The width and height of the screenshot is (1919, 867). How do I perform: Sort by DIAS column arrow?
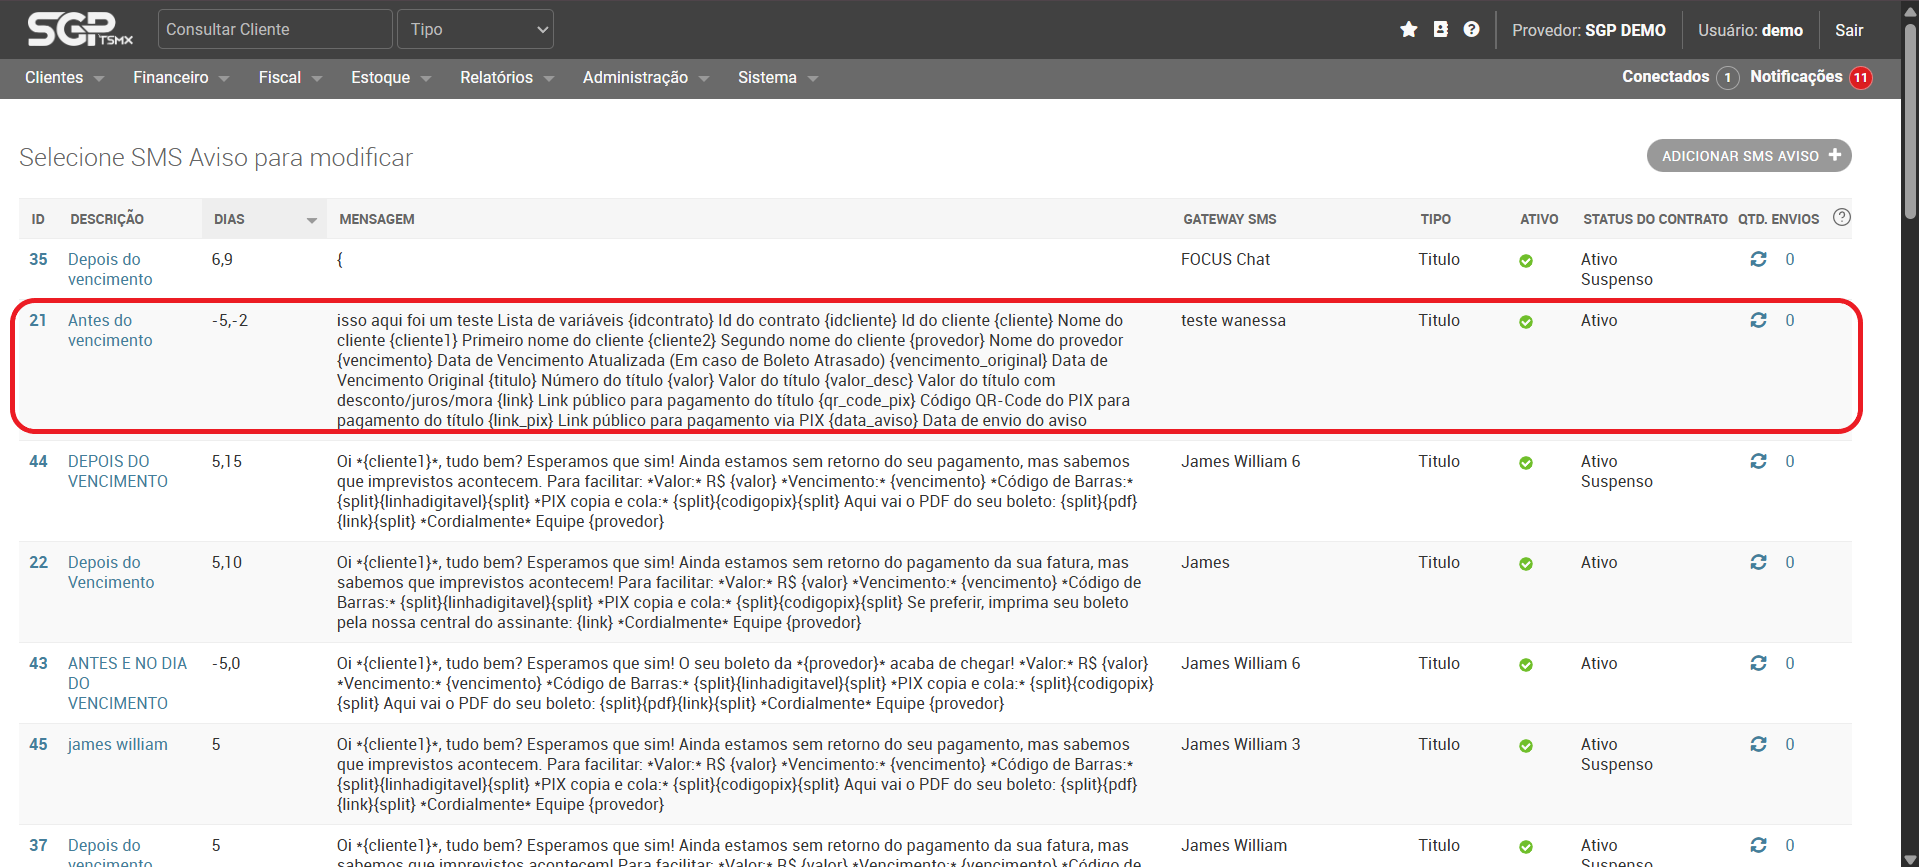tap(311, 220)
